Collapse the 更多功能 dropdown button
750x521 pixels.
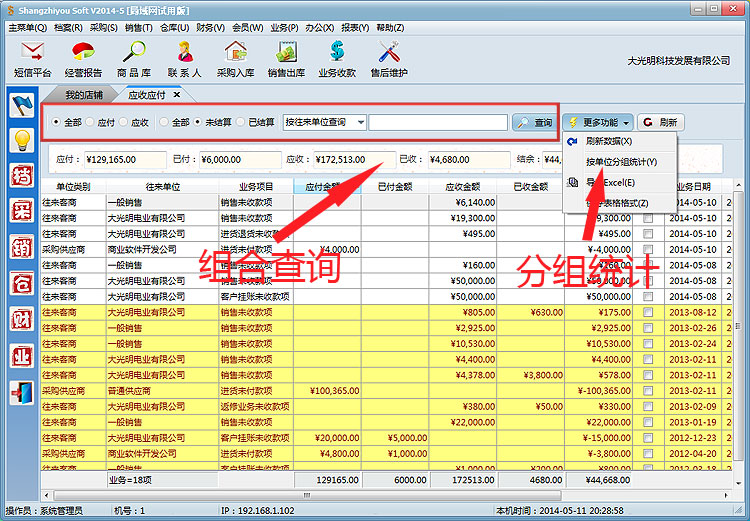pyautogui.click(x=597, y=122)
